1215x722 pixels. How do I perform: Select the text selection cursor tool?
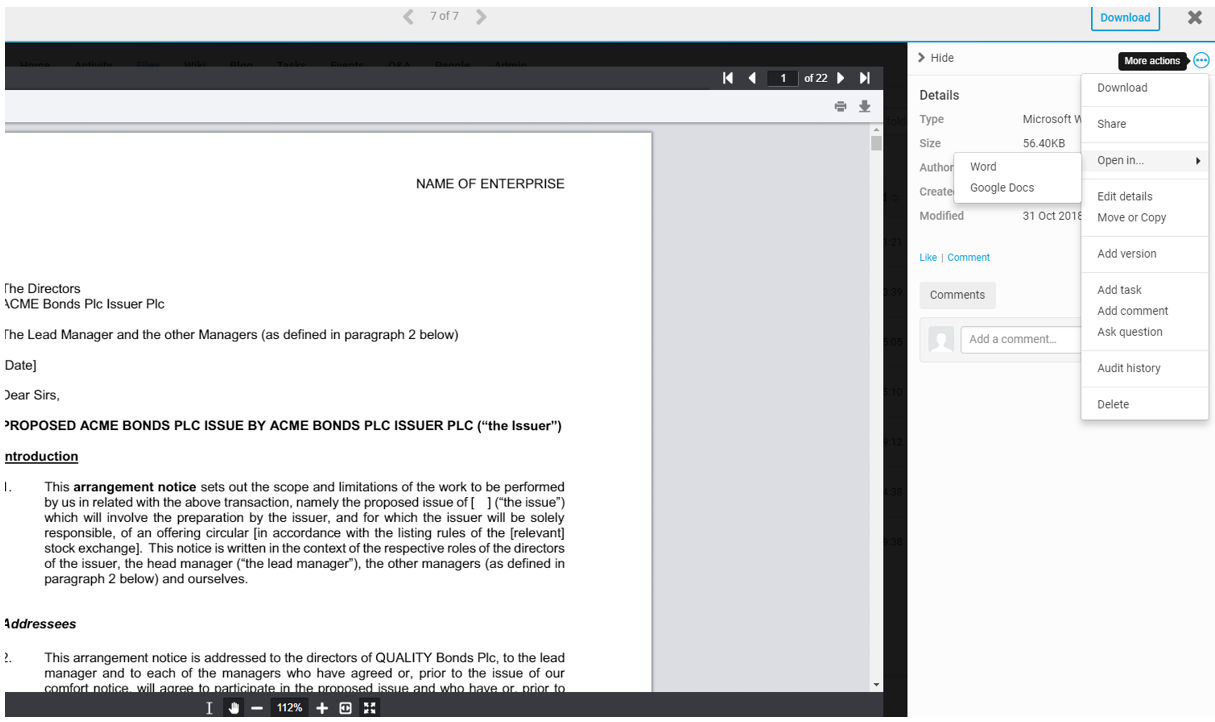(x=209, y=708)
